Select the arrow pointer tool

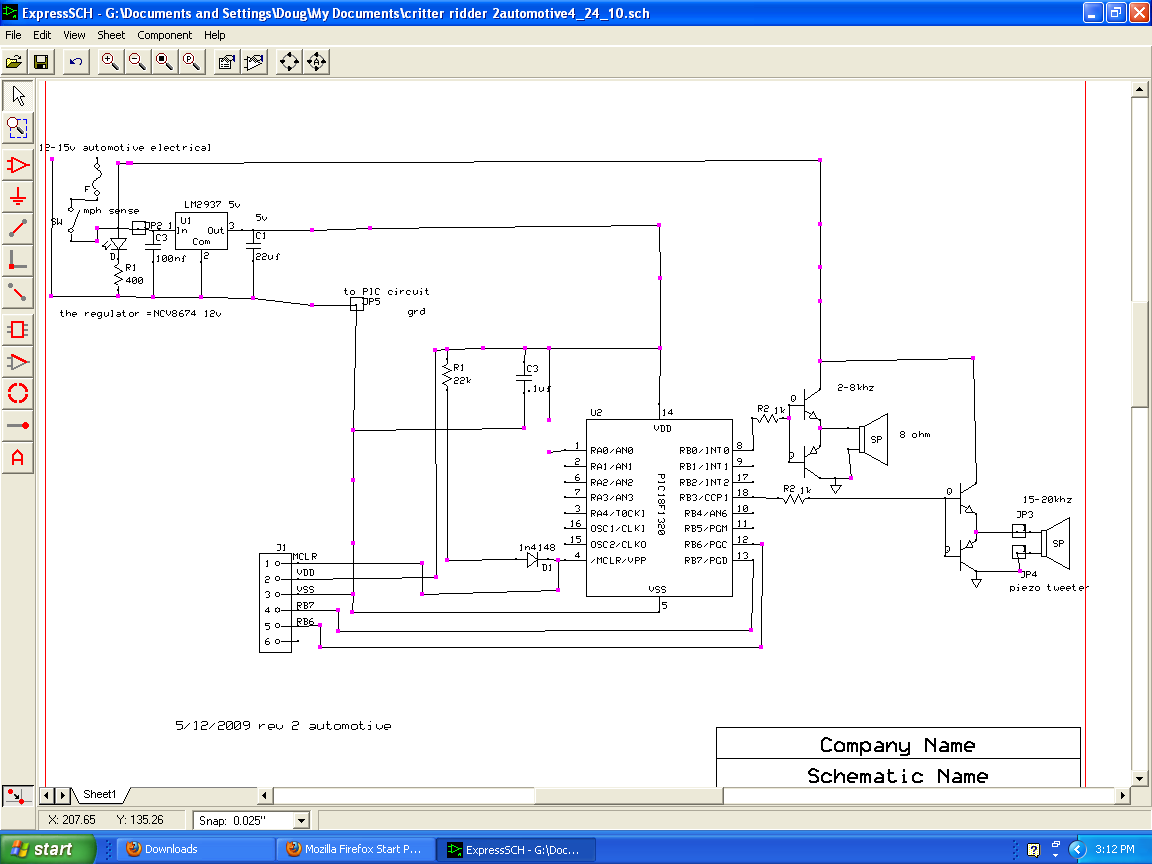(18, 96)
